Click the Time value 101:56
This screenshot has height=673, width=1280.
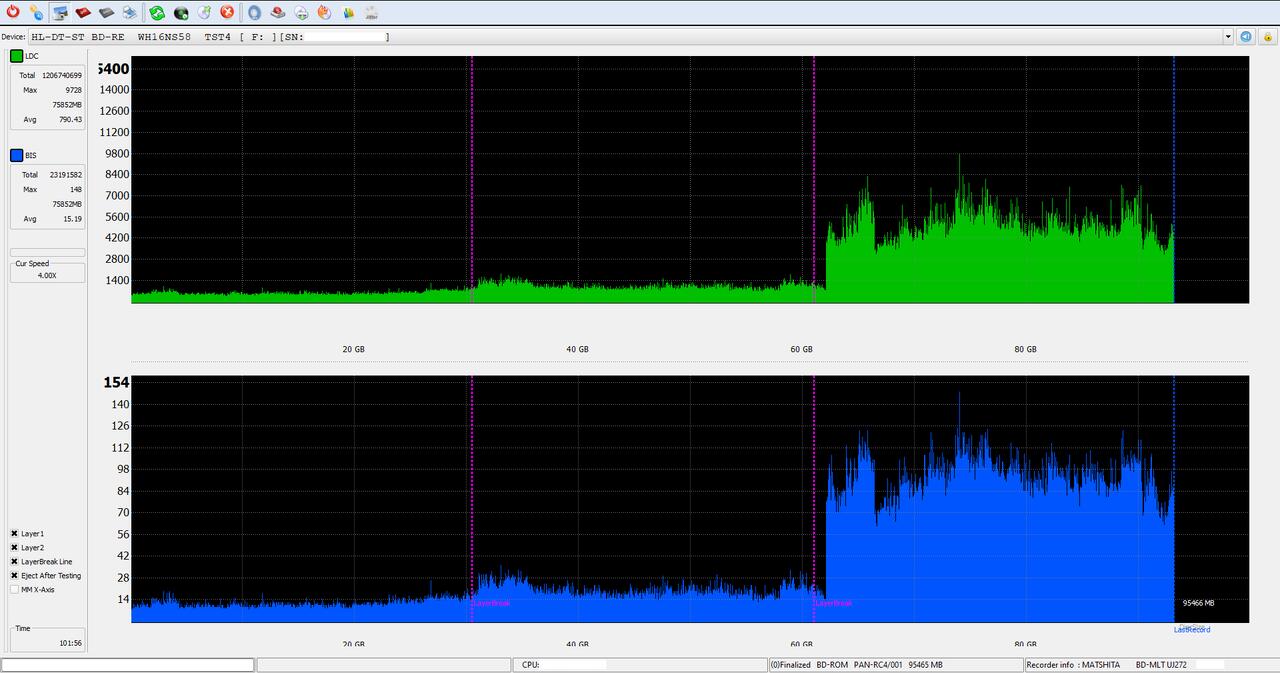[71, 643]
